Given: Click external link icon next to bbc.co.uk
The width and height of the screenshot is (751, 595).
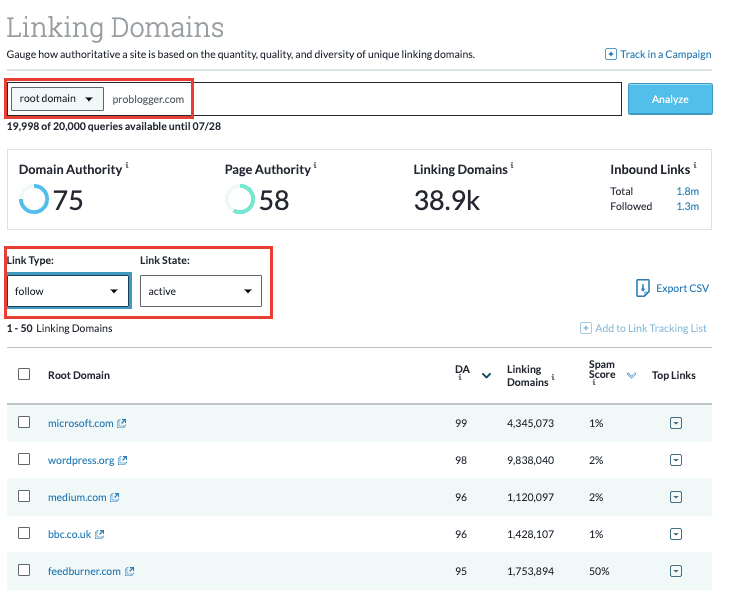Looking at the screenshot, I should pos(100,535).
